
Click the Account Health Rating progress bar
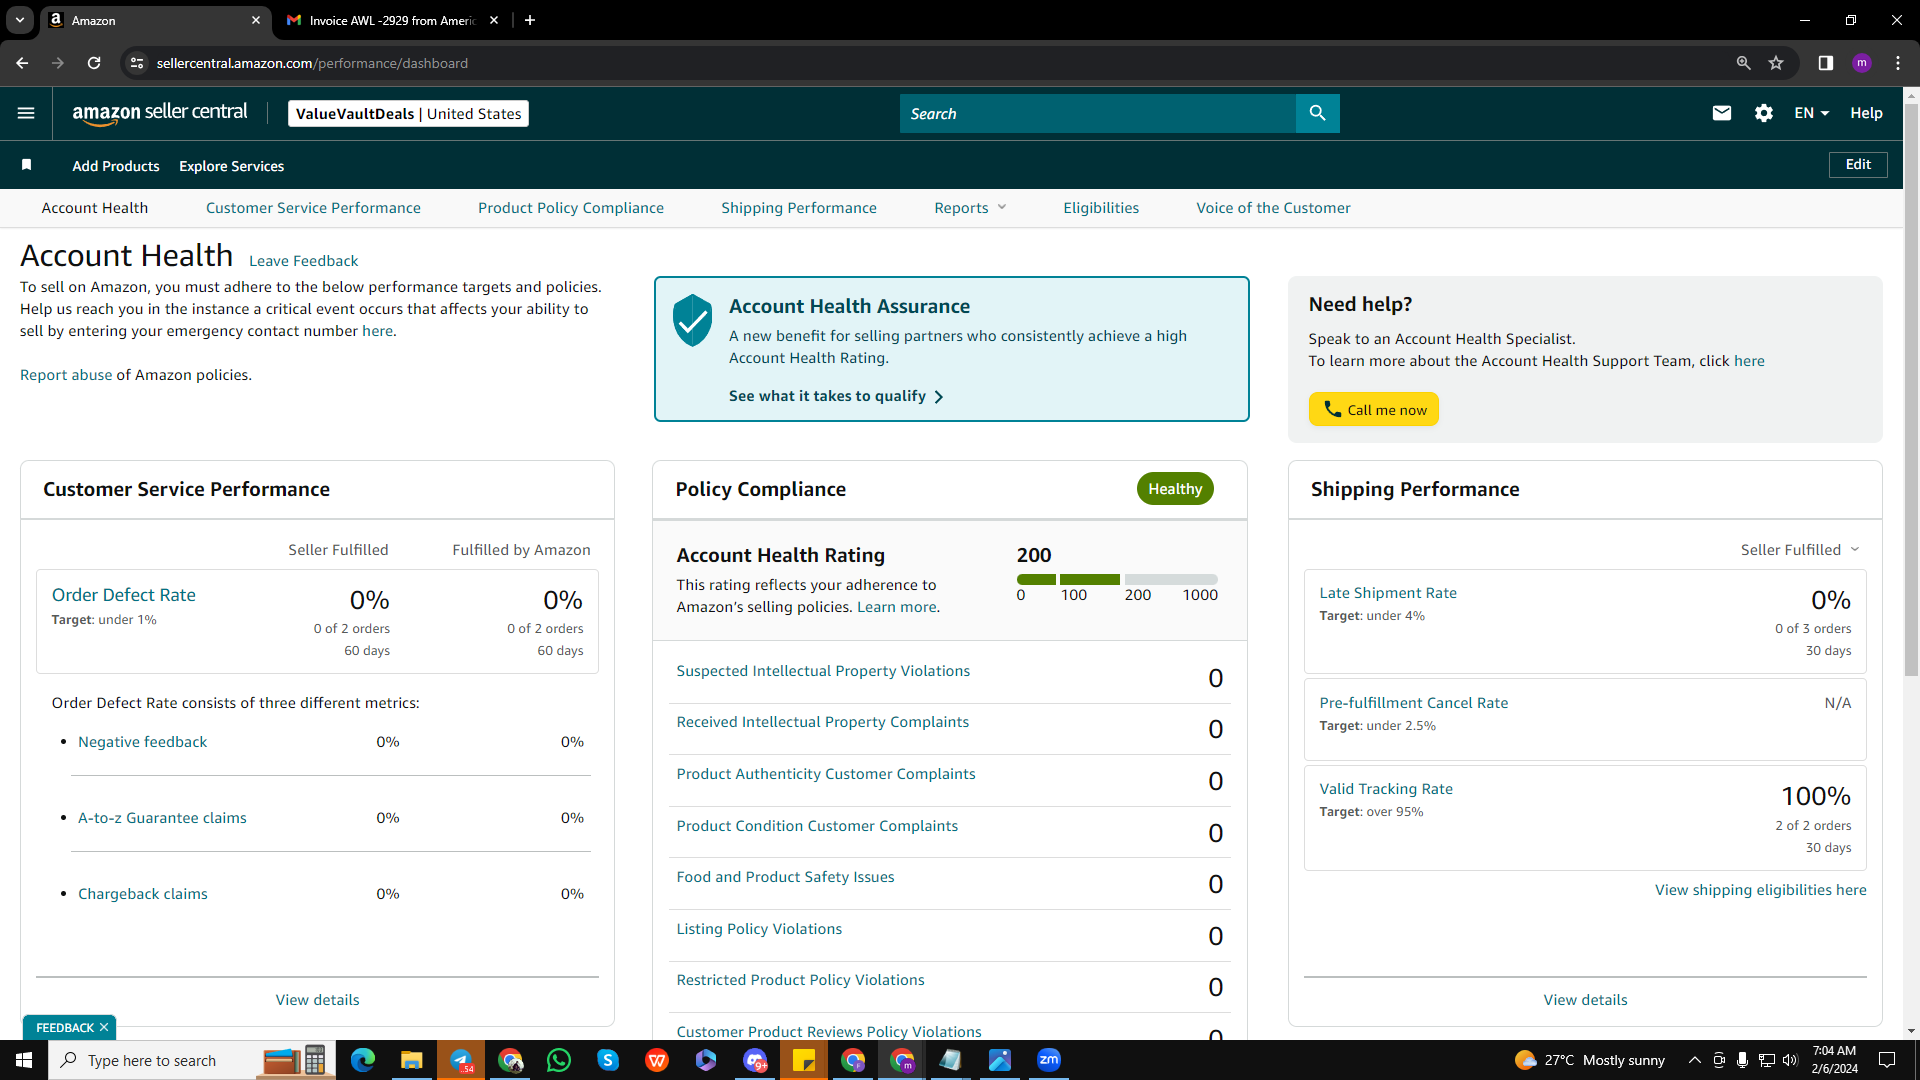tap(1117, 579)
